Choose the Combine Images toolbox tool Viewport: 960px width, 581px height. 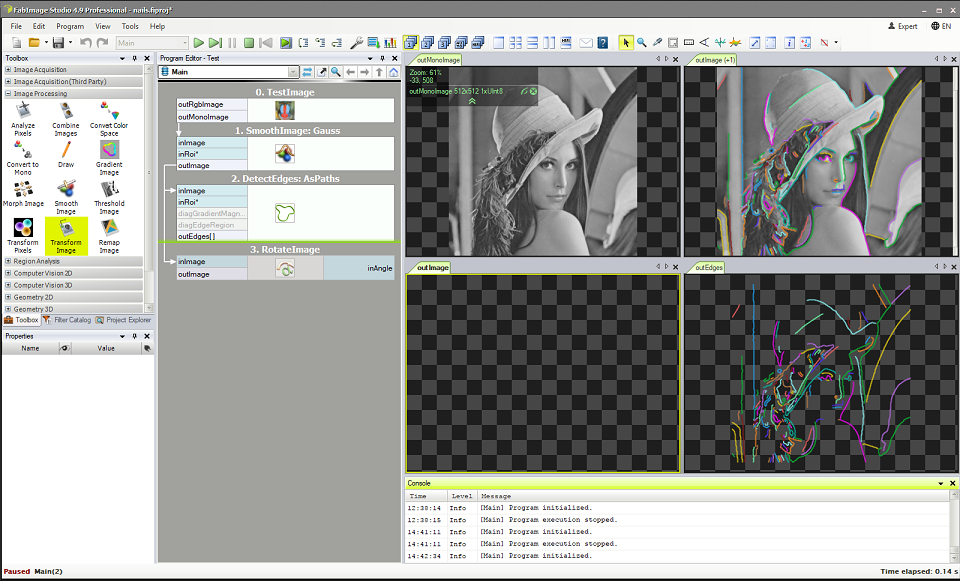pyautogui.click(x=66, y=119)
